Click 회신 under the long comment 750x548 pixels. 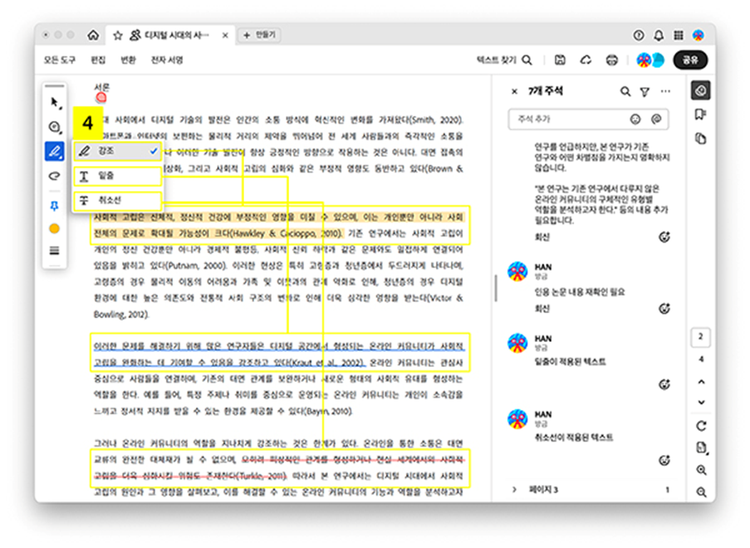pyautogui.click(x=542, y=237)
